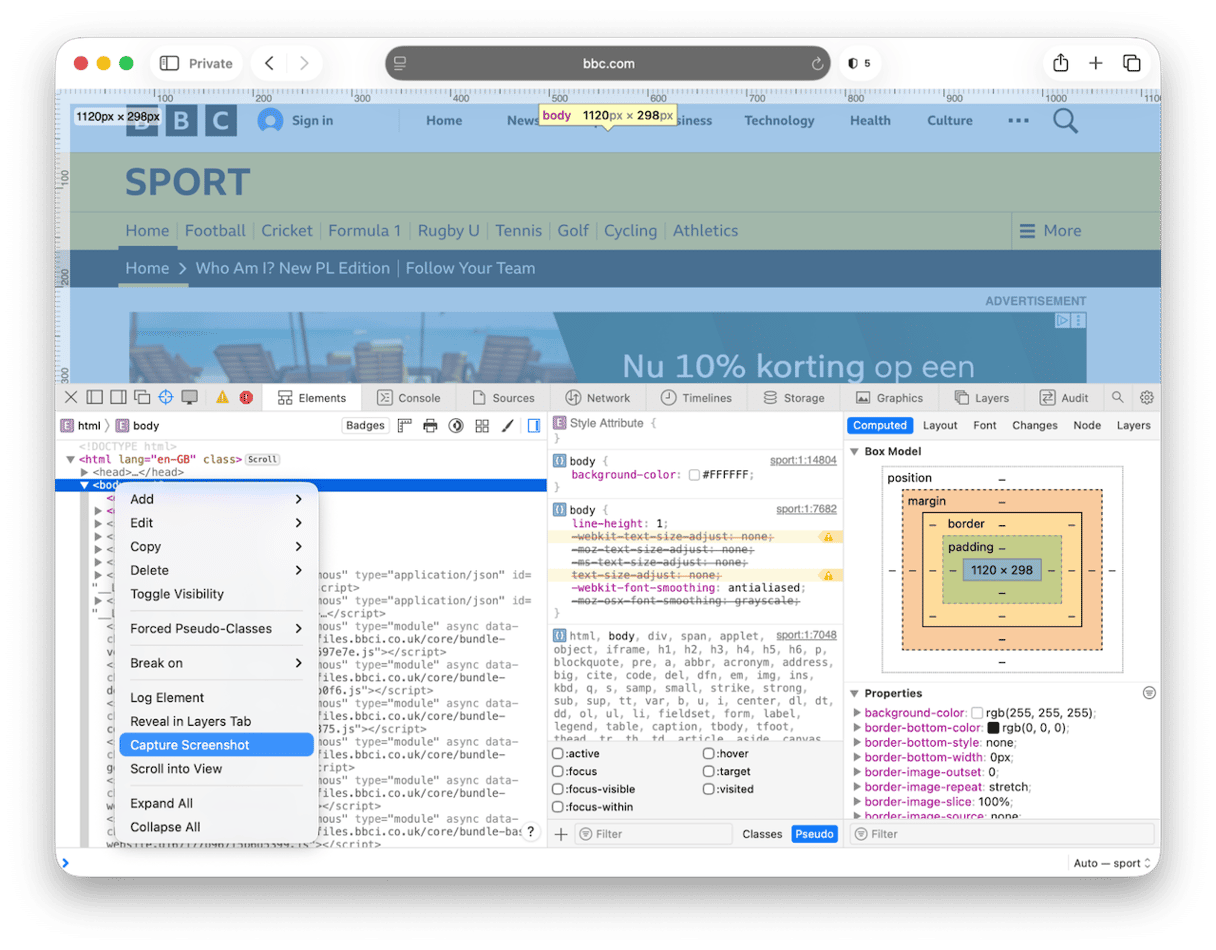Screen dimensions: 1216x950
Task: Toggle the Classes button in styles bar
Action: coord(762,833)
